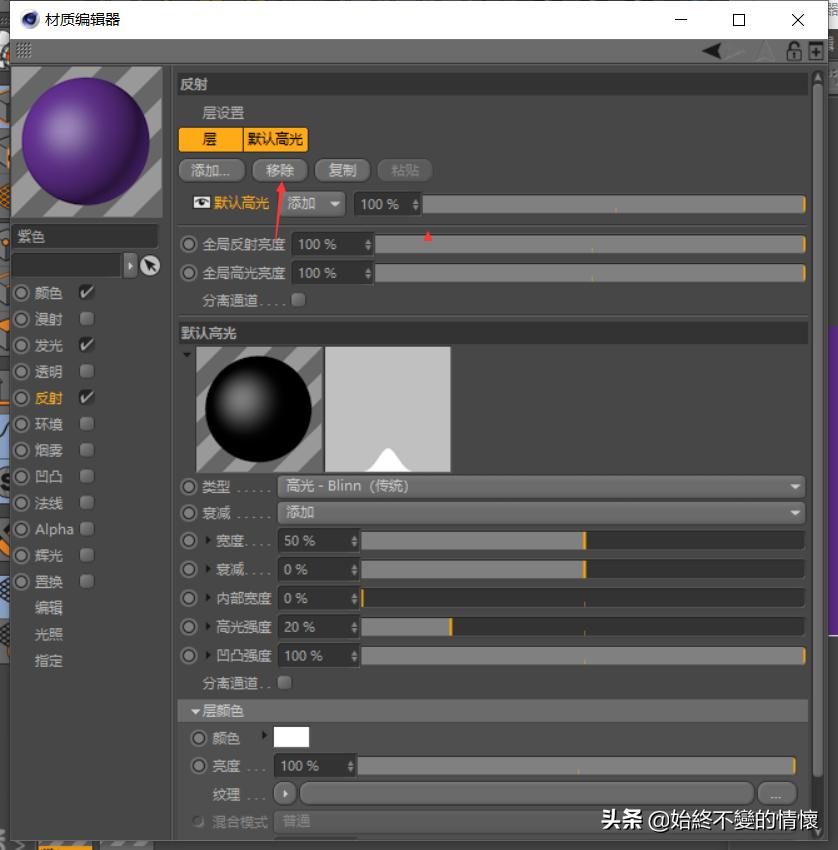Viewport: 838px width, 850px height.
Task: Click the plus icon beside the lock icon
Action: pos(816,52)
